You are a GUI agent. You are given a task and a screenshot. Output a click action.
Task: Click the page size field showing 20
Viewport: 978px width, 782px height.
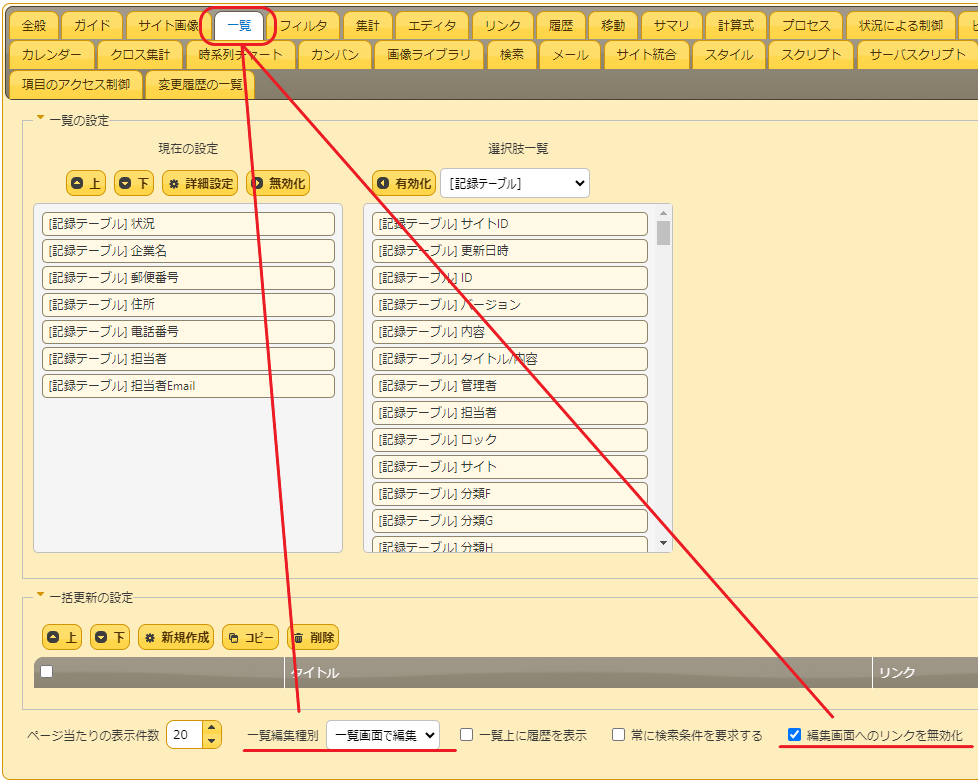click(185, 735)
